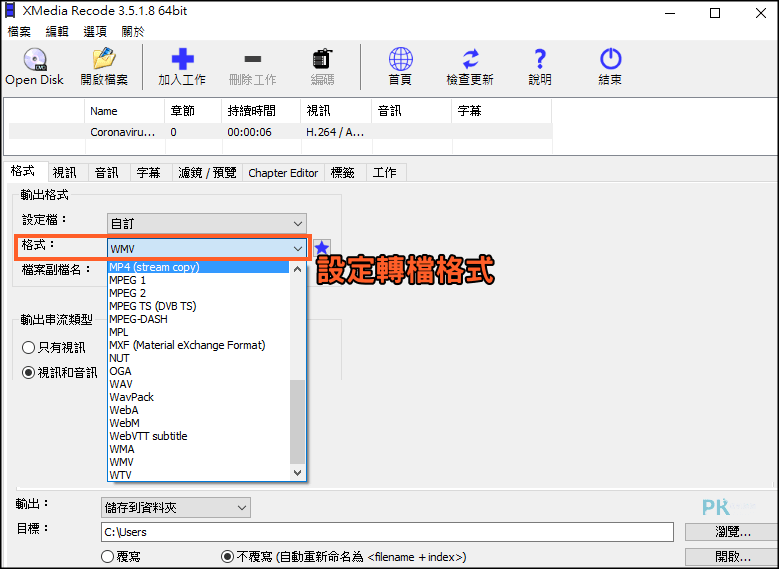This screenshot has width=779, height=569.
Task: Select the 覆寫 radio button
Action: [107, 557]
